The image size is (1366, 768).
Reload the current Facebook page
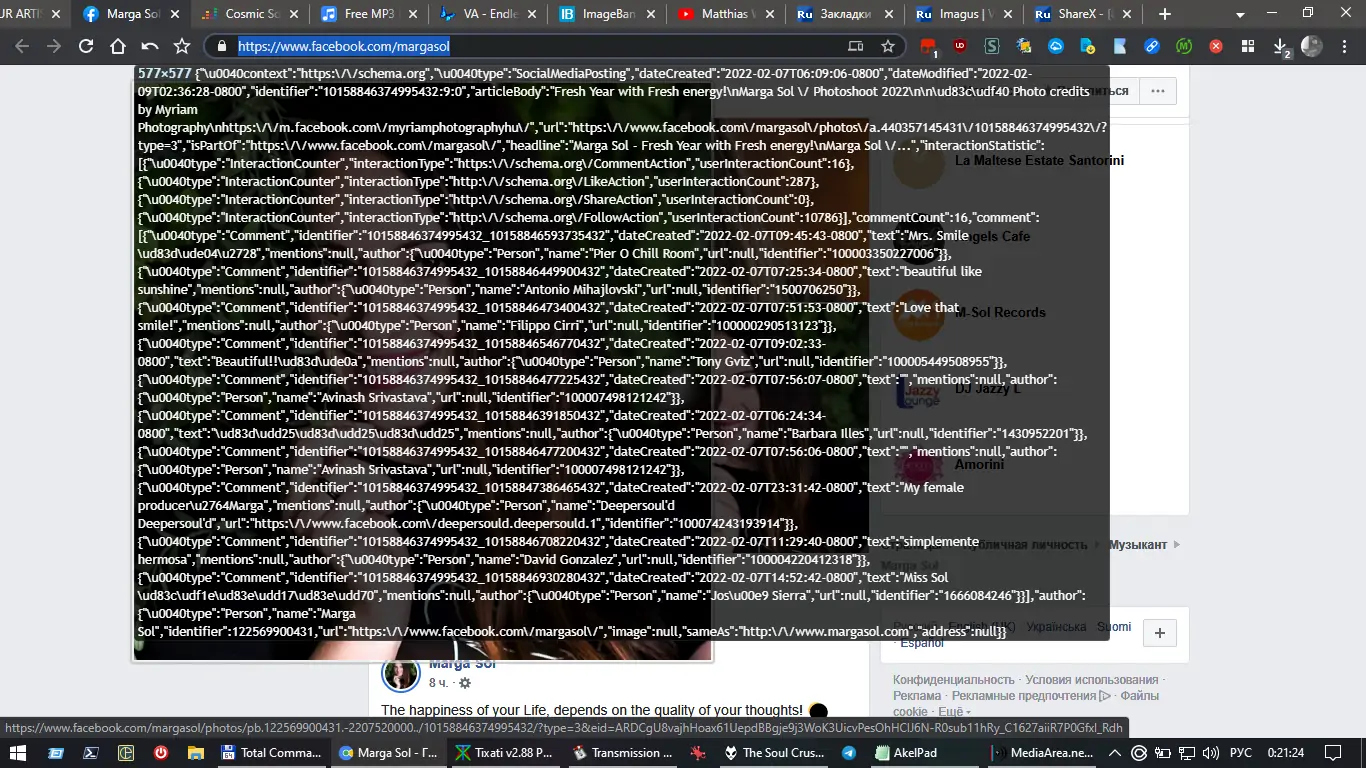coord(86,46)
